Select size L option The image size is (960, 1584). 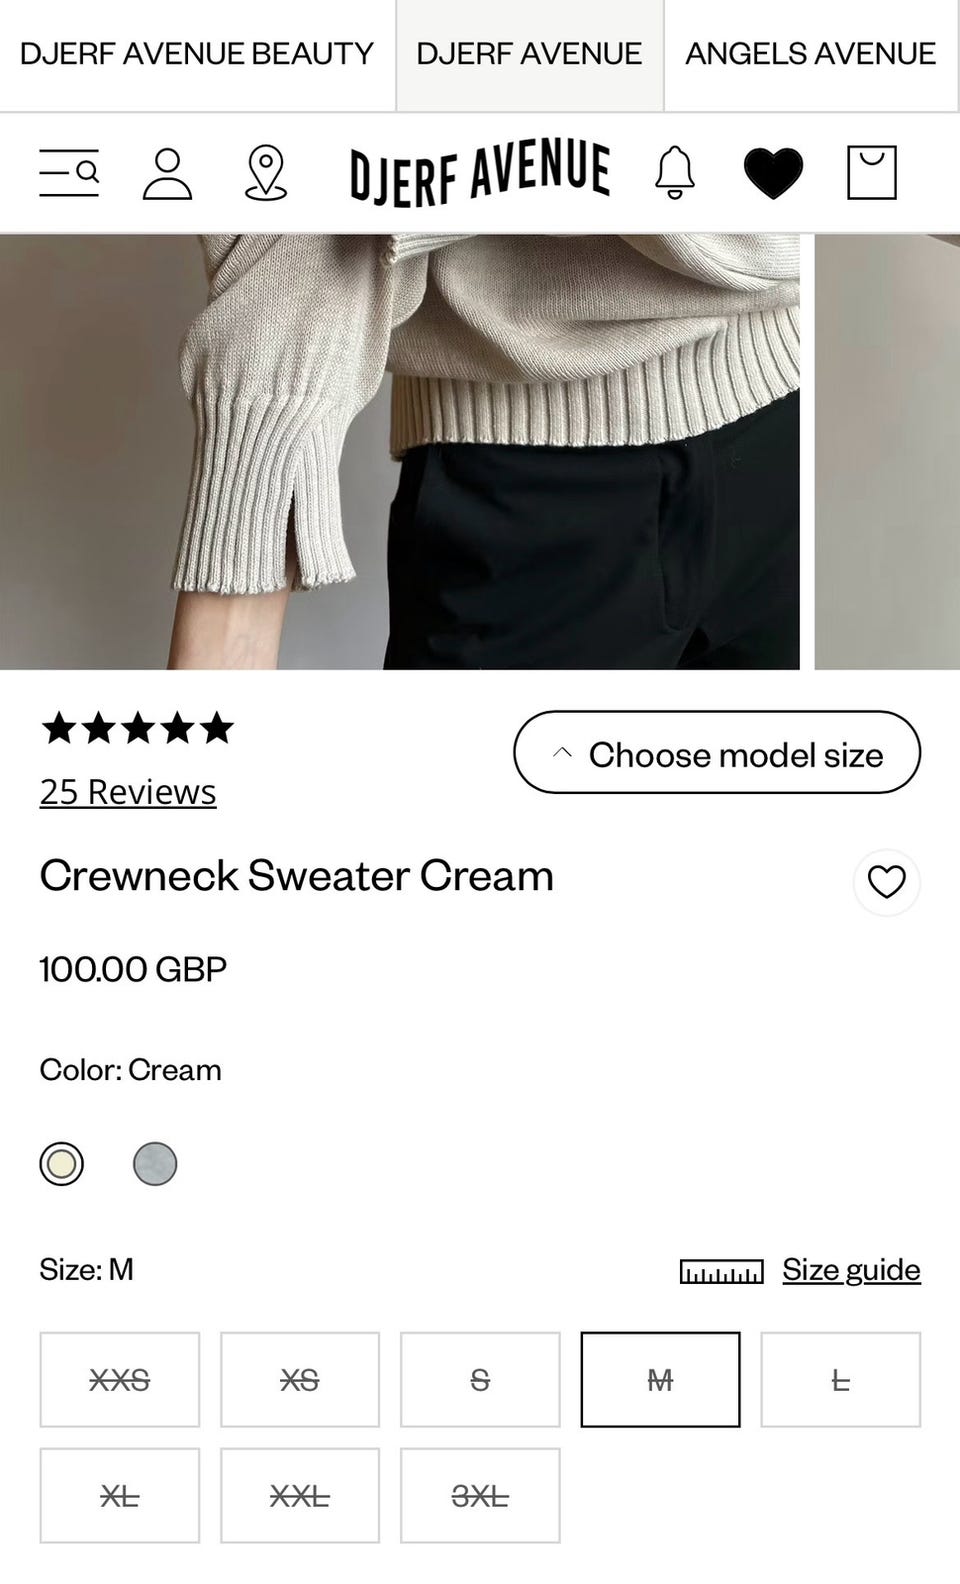[x=840, y=1379]
